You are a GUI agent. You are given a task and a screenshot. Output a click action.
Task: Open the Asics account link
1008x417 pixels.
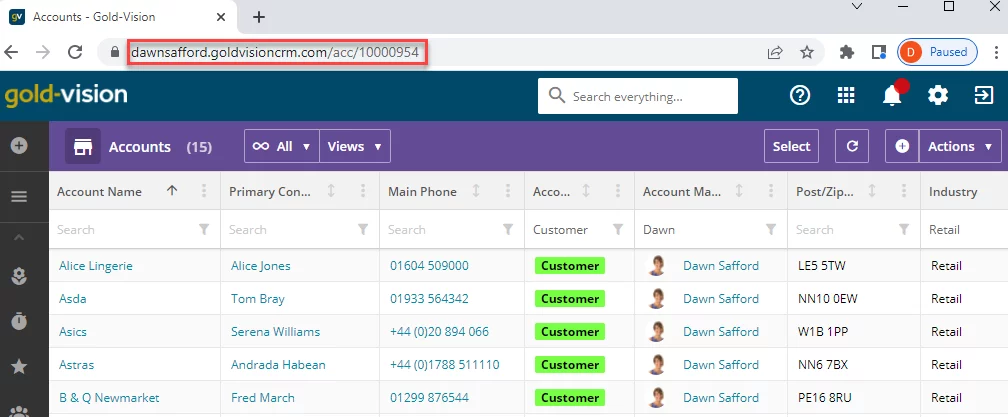[73, 332]
